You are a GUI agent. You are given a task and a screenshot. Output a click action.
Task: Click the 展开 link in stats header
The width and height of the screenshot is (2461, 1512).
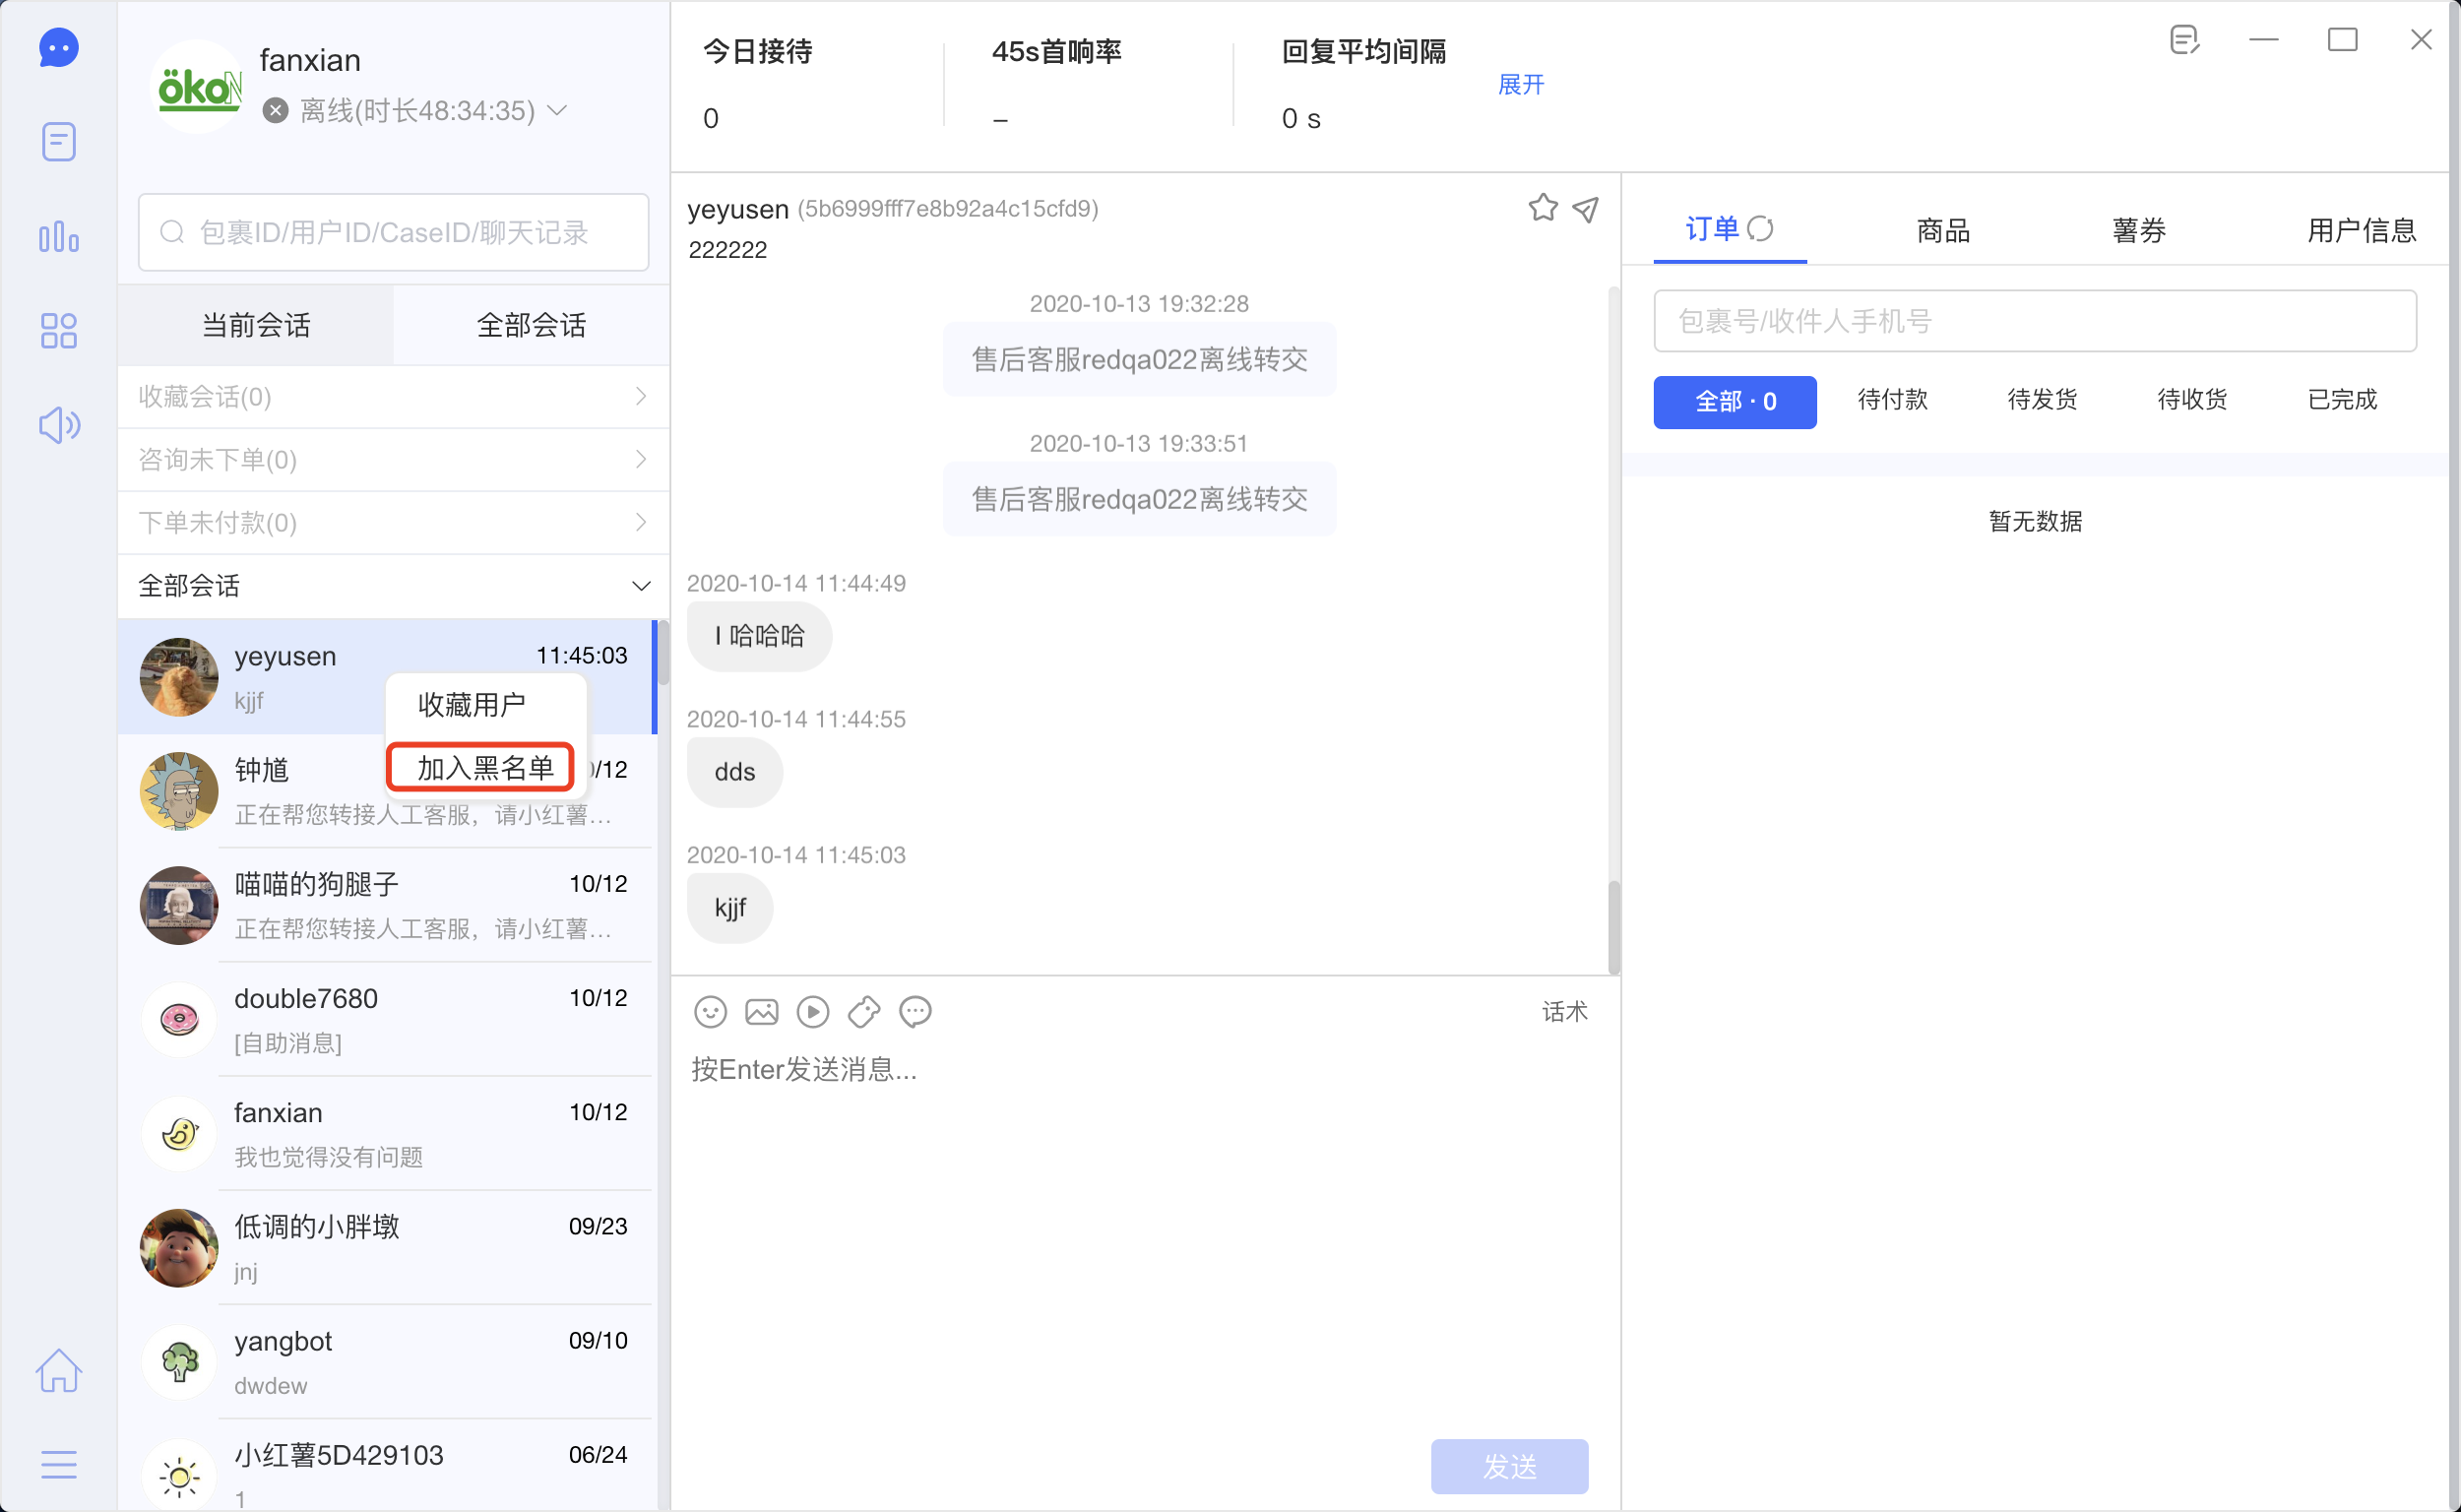(x=1520, y=85)
